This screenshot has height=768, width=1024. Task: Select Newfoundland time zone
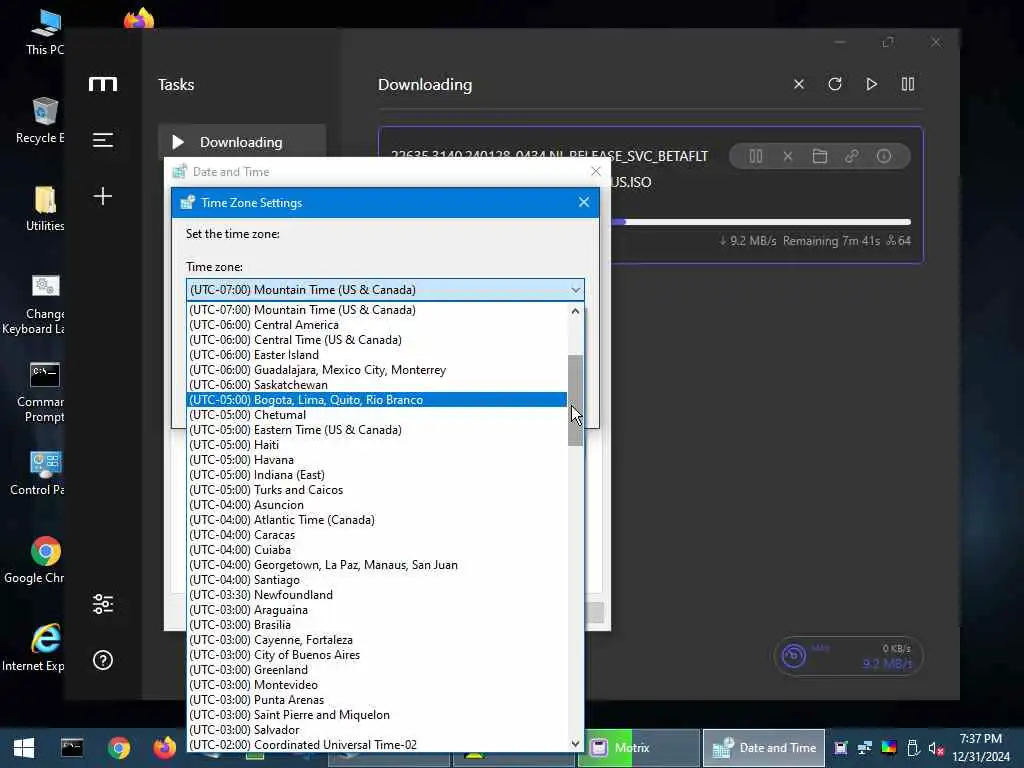pos(377,595)
